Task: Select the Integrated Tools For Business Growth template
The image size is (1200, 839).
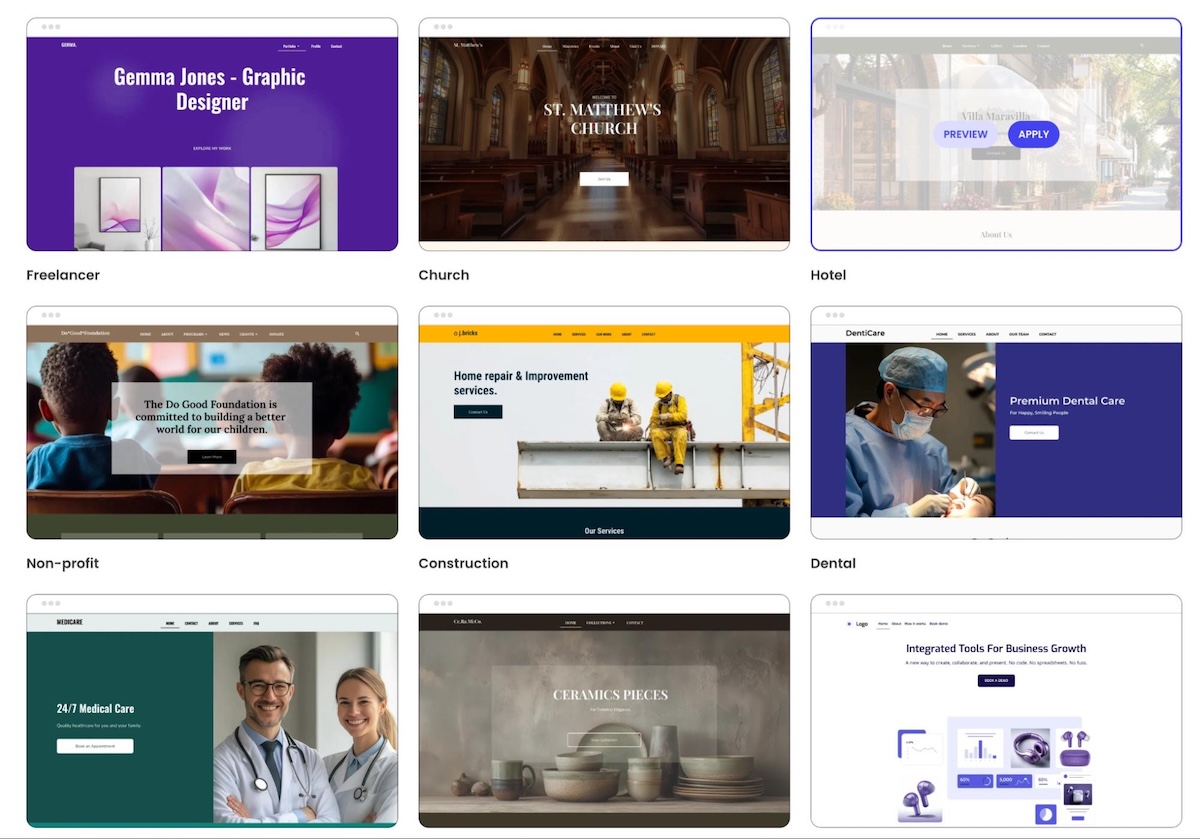Action: pyautogui.click(x=996, y=711)
